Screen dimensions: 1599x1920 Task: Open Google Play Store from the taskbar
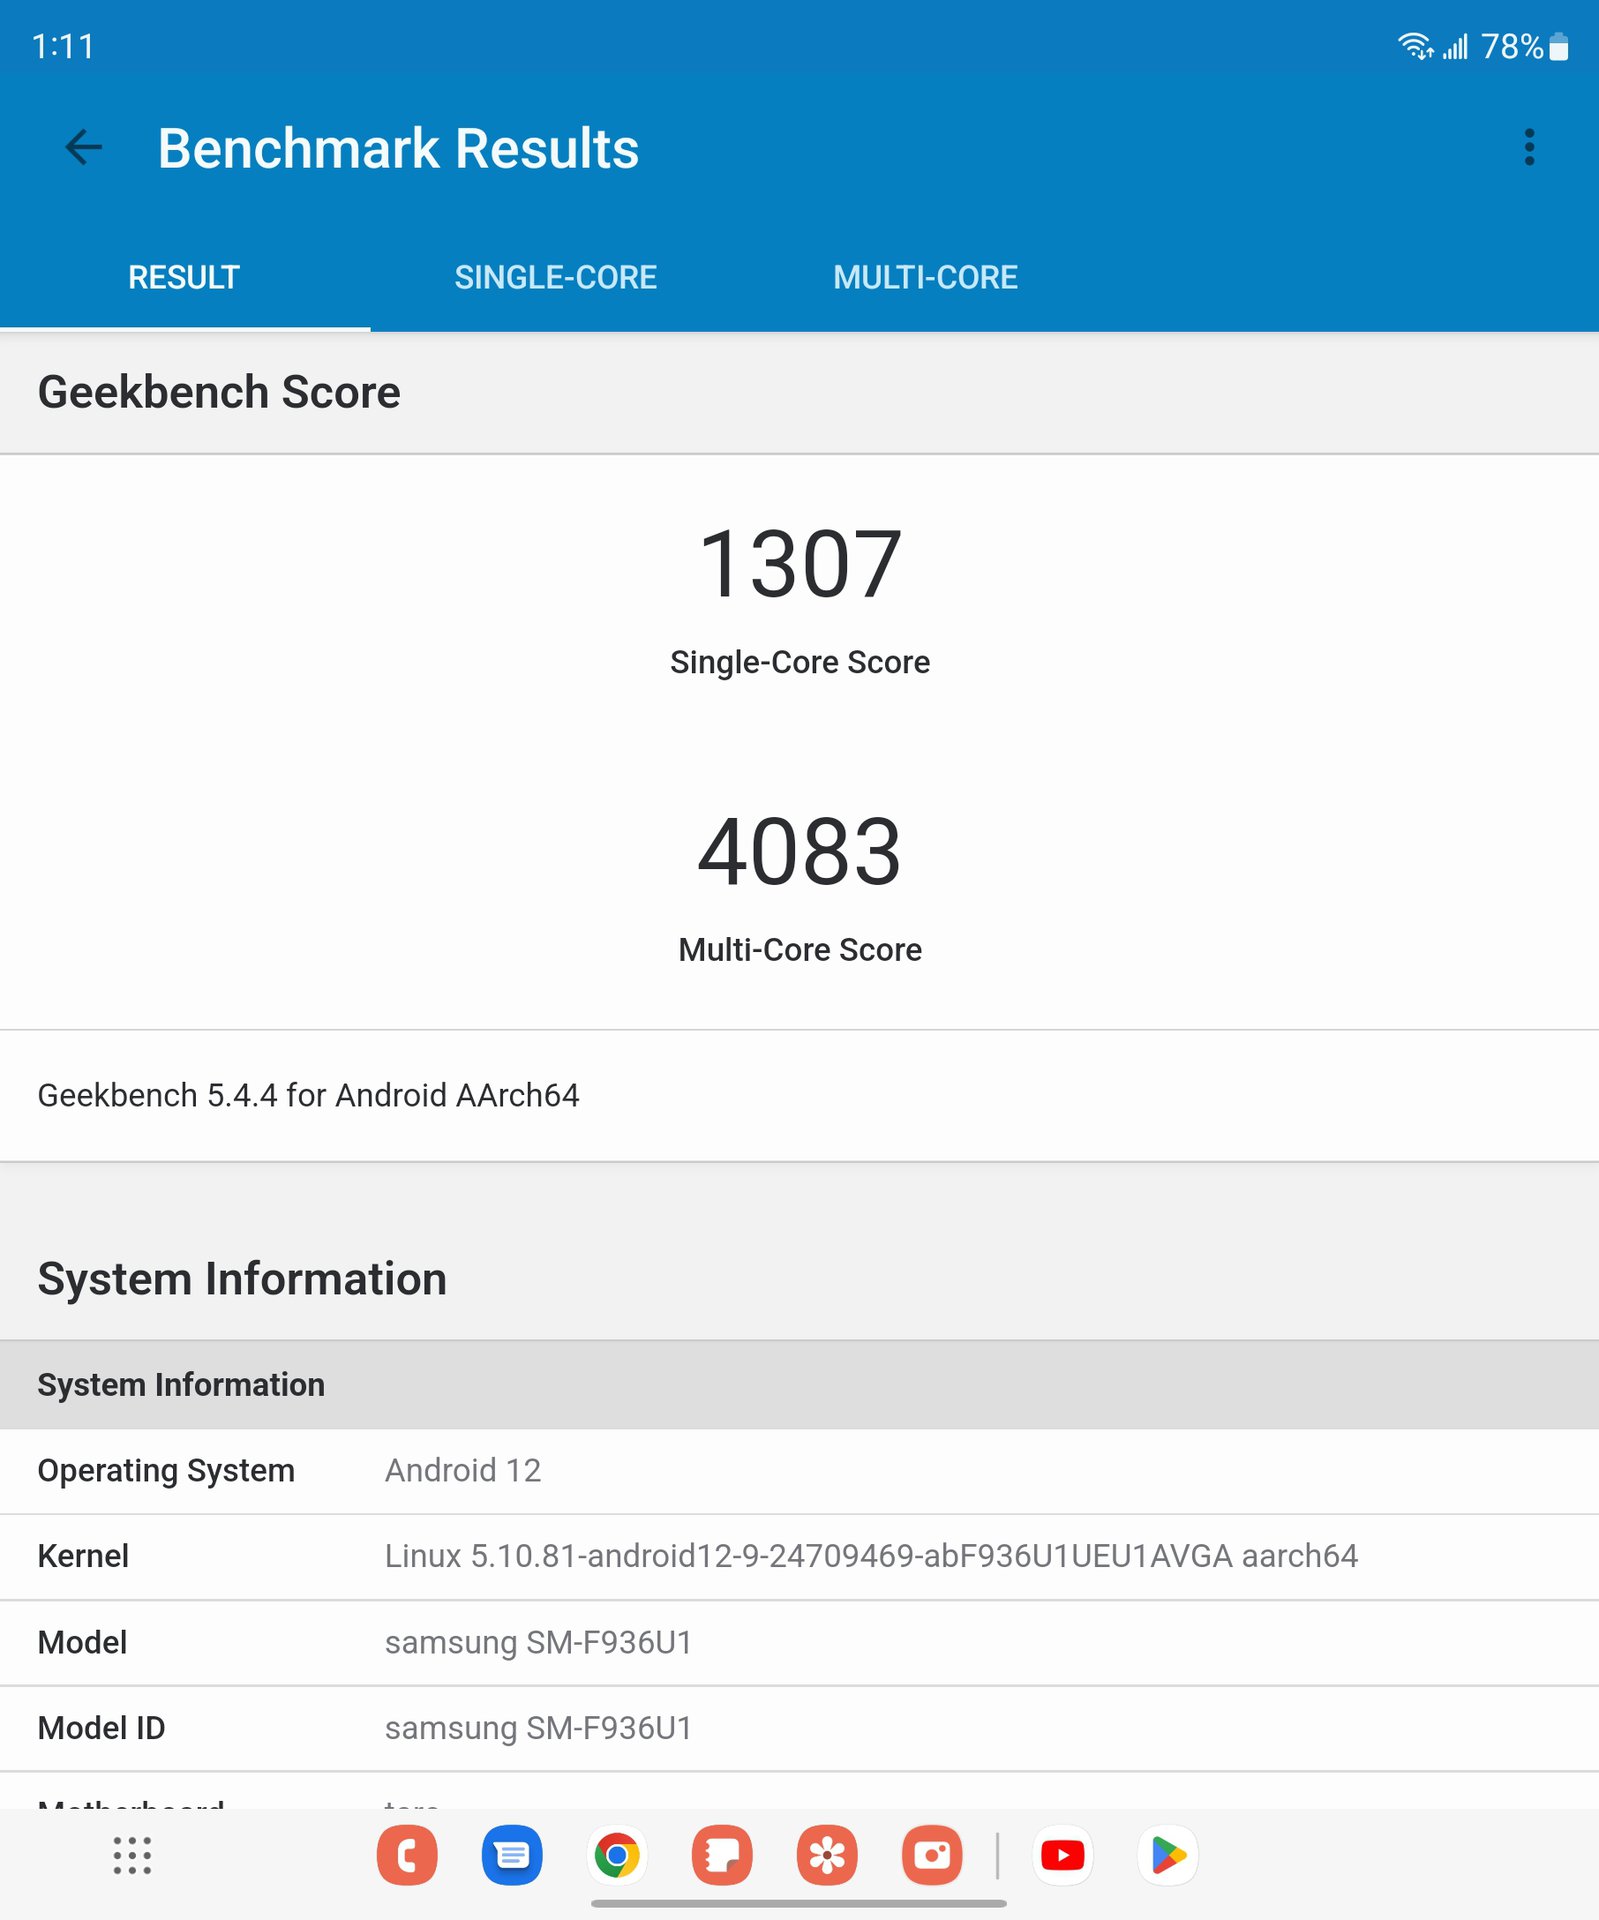pyautogui.click(x=1168, y=1856)
